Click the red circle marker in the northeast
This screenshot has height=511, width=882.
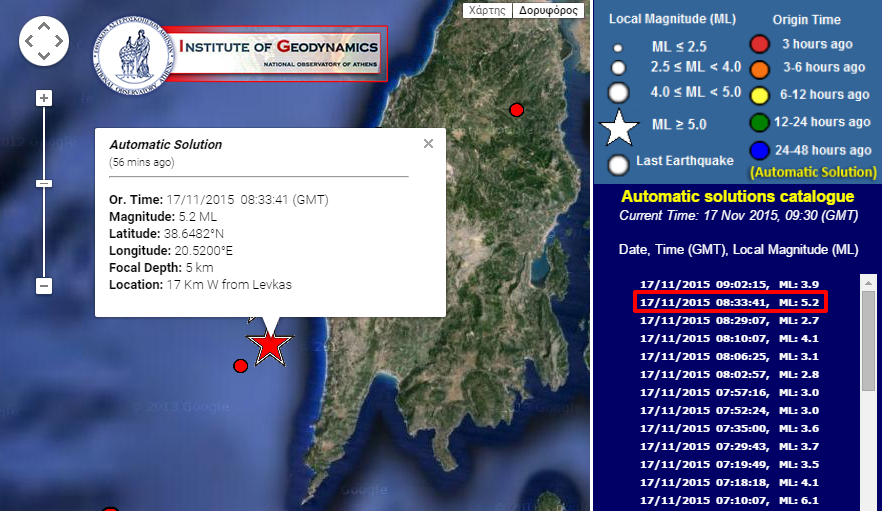[517, 109]
